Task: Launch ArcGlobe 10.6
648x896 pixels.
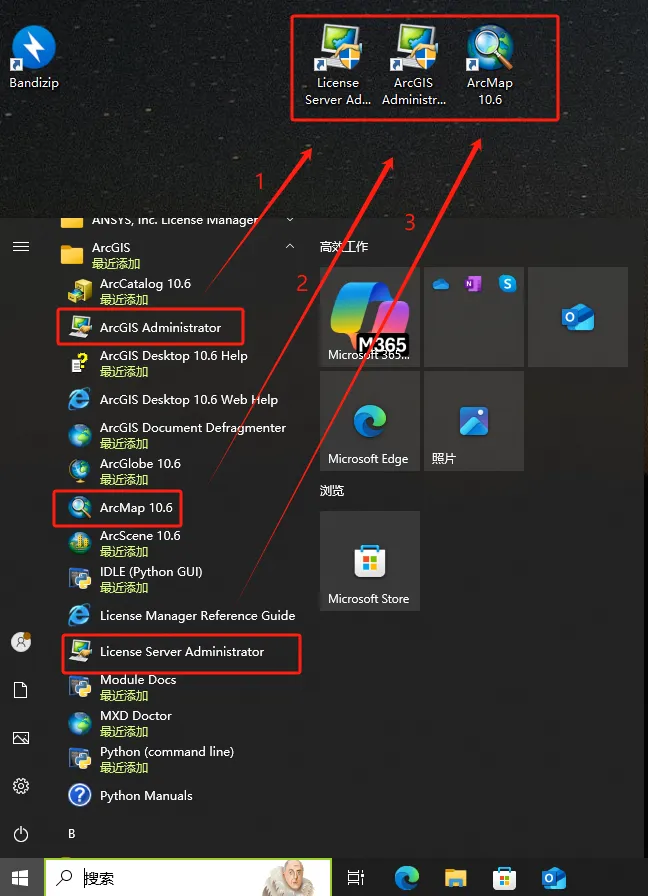Action: [178, 471]
